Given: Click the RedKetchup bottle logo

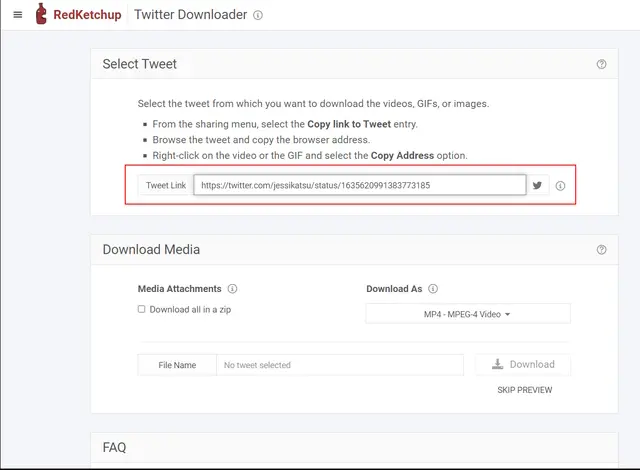Looking at the screenshot, I should click(41, 15).
